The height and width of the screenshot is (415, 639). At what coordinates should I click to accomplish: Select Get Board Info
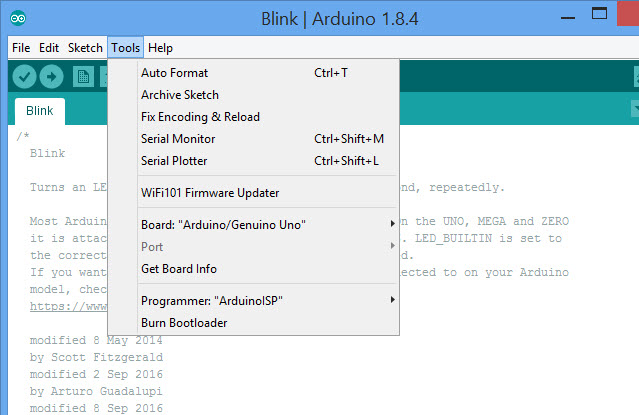pos(178,269)
